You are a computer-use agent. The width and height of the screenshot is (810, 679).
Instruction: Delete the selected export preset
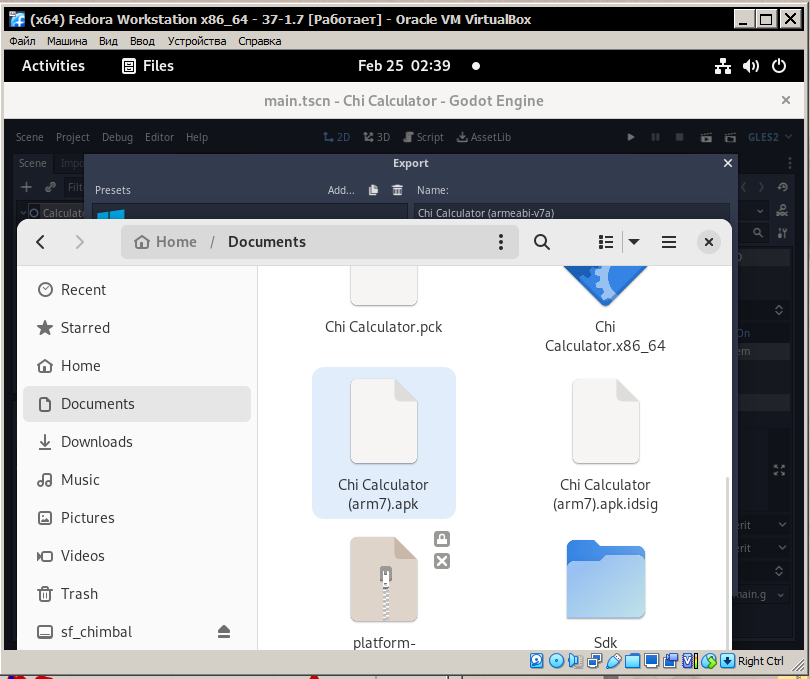click(x=397, y=190)
